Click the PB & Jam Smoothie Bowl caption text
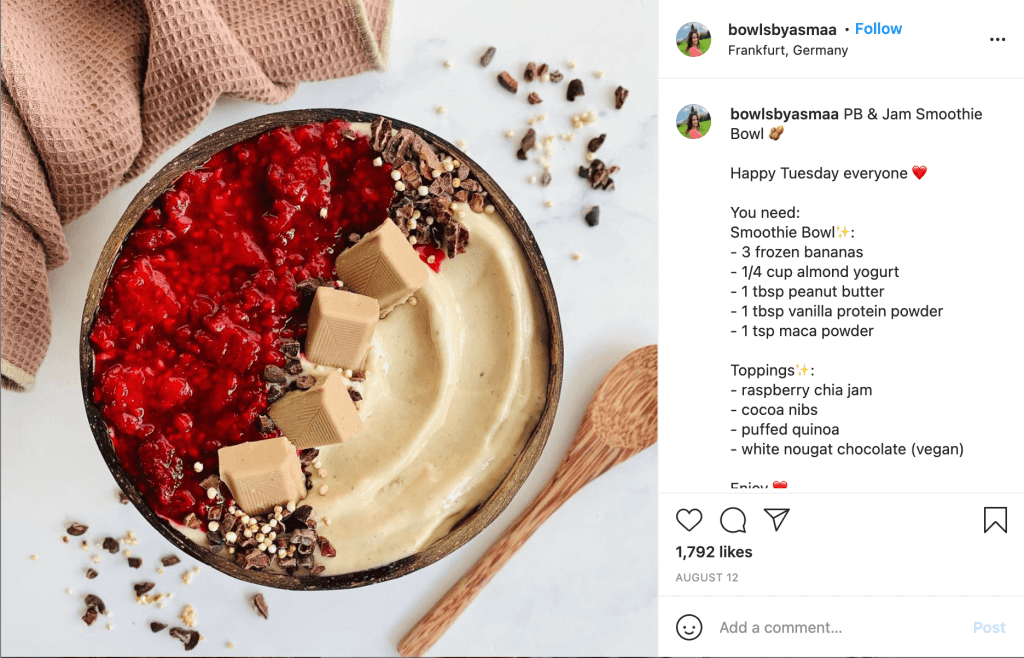1024x658 pixels. click(x=856, y=123)
